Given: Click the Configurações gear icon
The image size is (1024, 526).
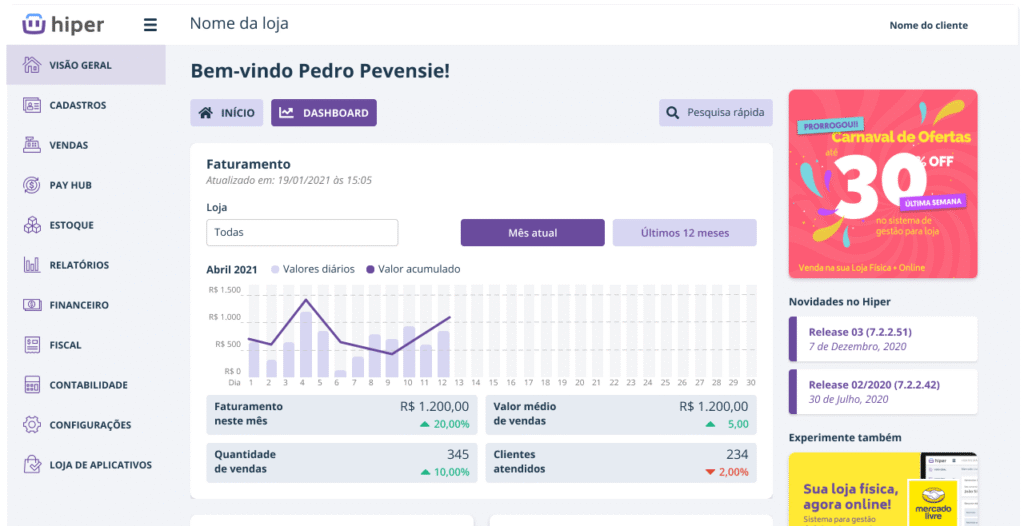Looking at the screenshot, I should tap(31, 425).
